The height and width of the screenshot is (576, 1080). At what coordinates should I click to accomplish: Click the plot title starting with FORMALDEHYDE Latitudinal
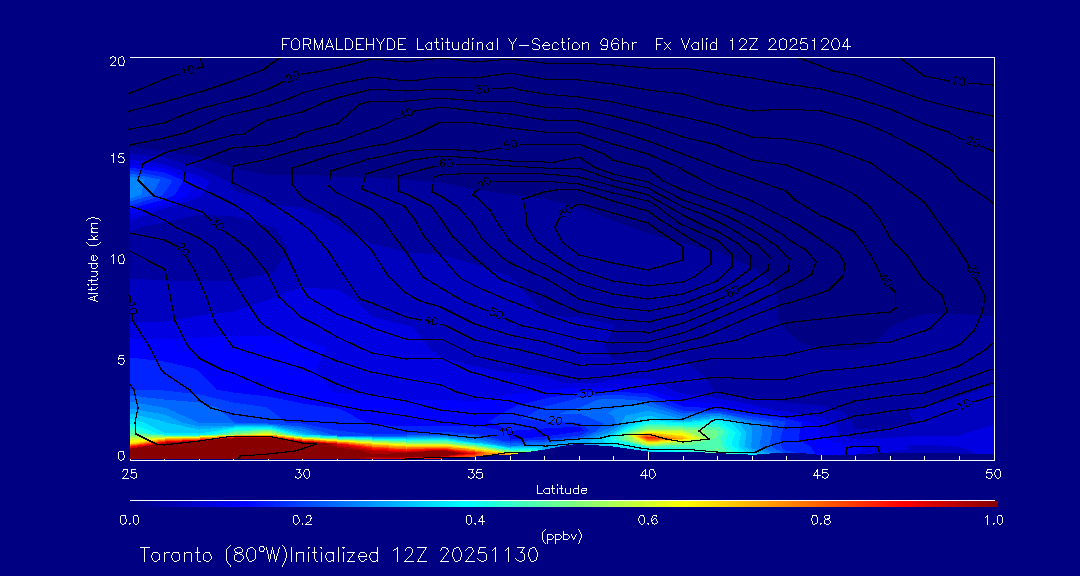click(x=565, y=45)
